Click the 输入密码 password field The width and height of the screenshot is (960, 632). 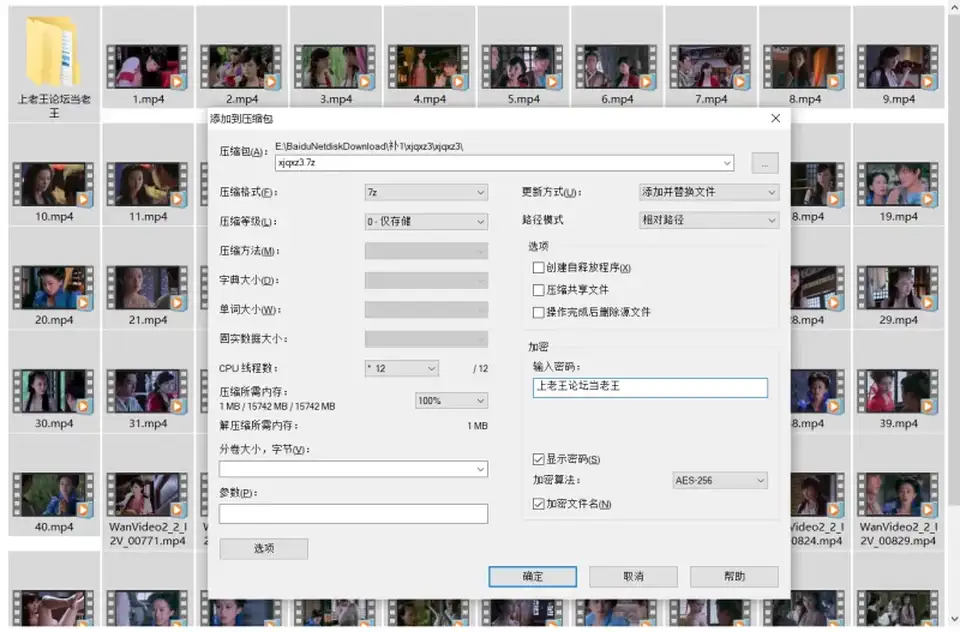[650, 388]
